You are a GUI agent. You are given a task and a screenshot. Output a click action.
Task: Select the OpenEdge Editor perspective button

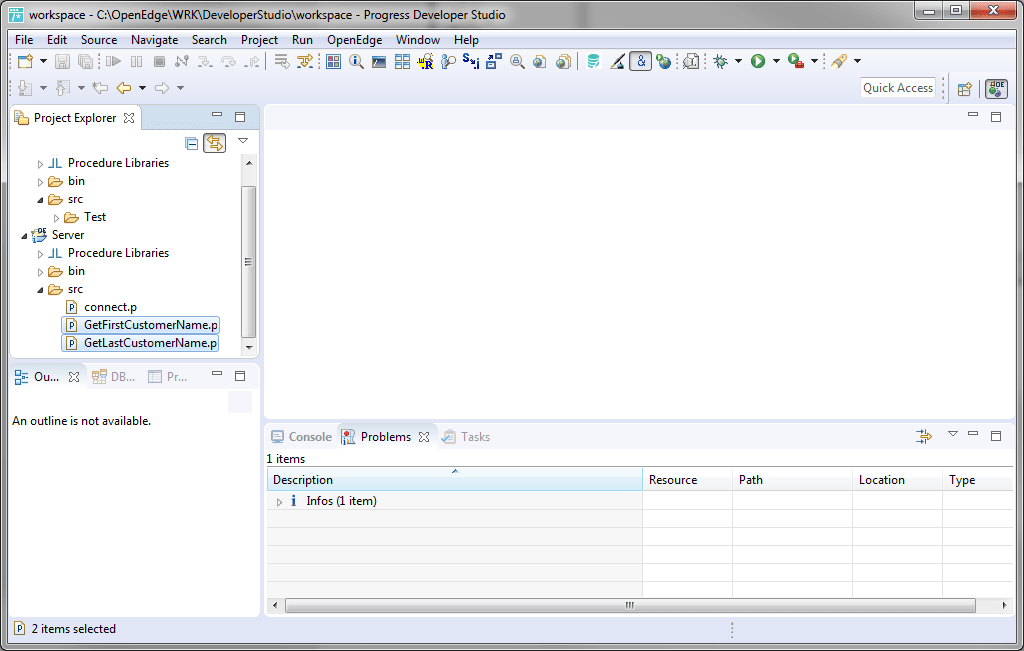997,88
